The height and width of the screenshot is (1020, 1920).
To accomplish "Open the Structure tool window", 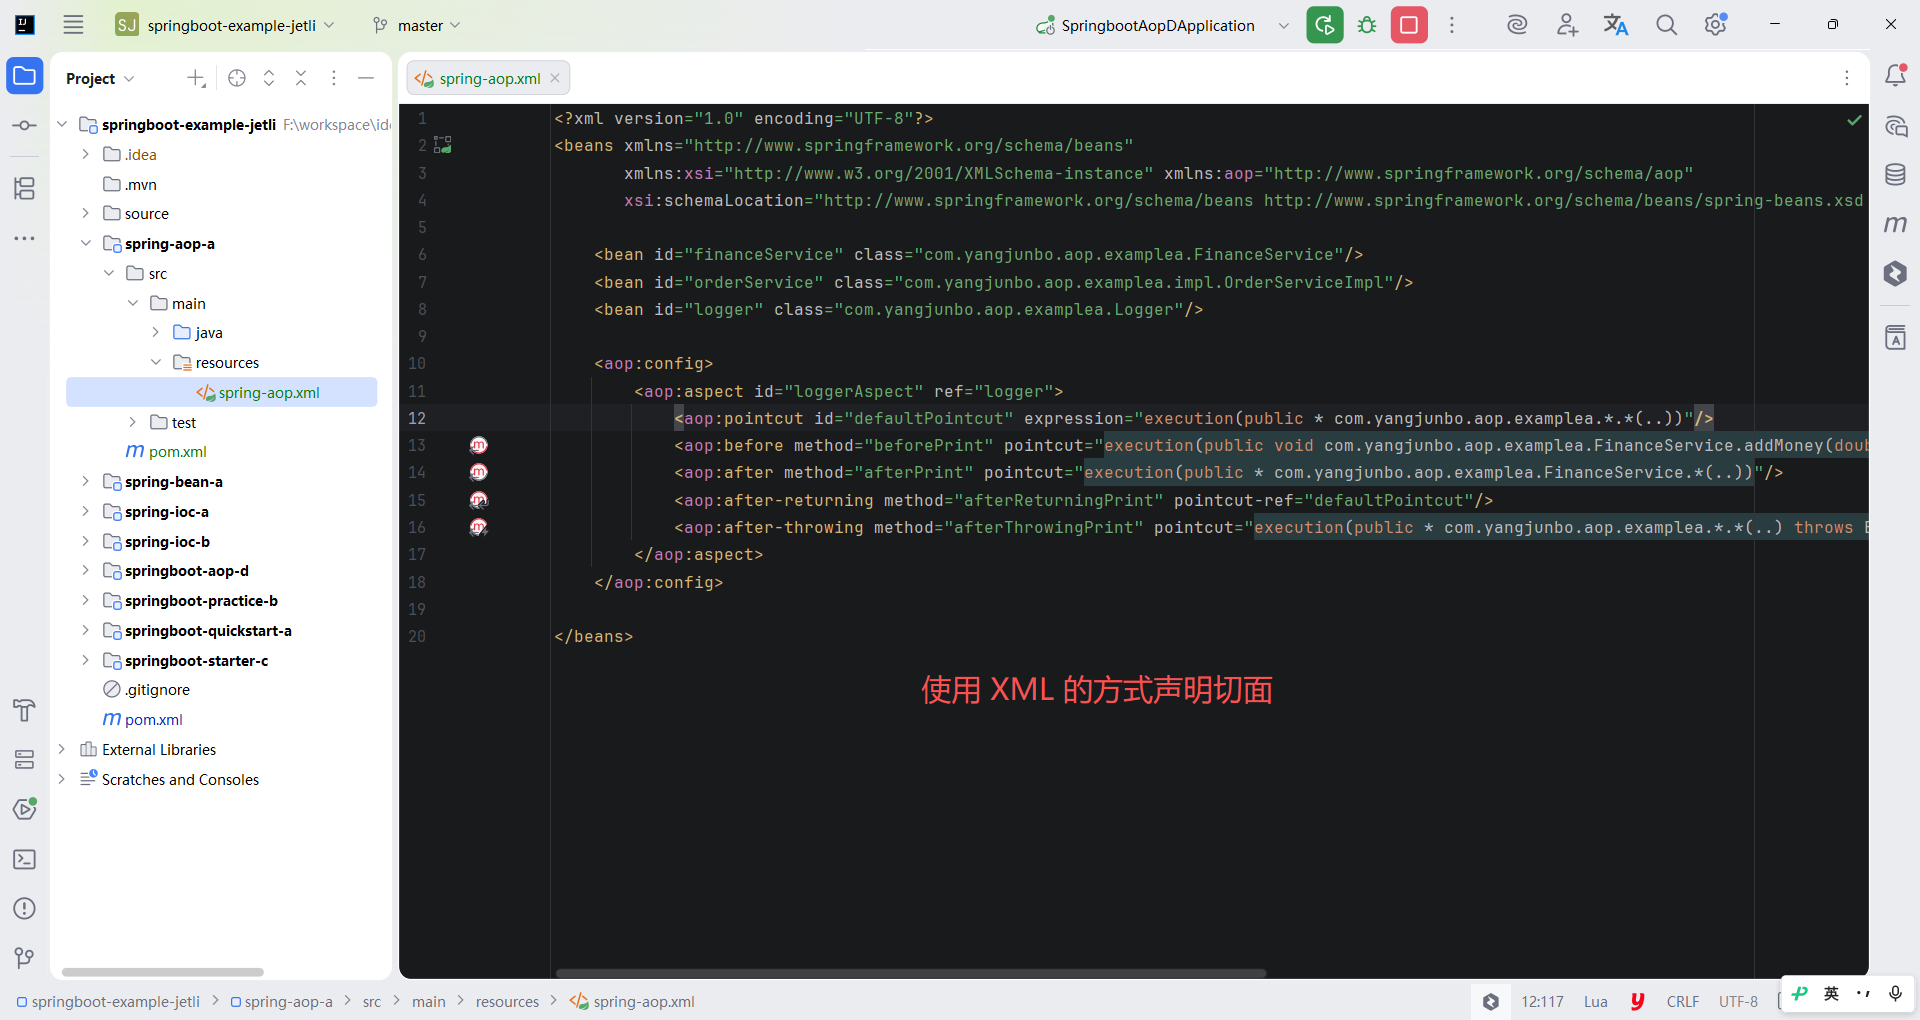I will 25,188.
